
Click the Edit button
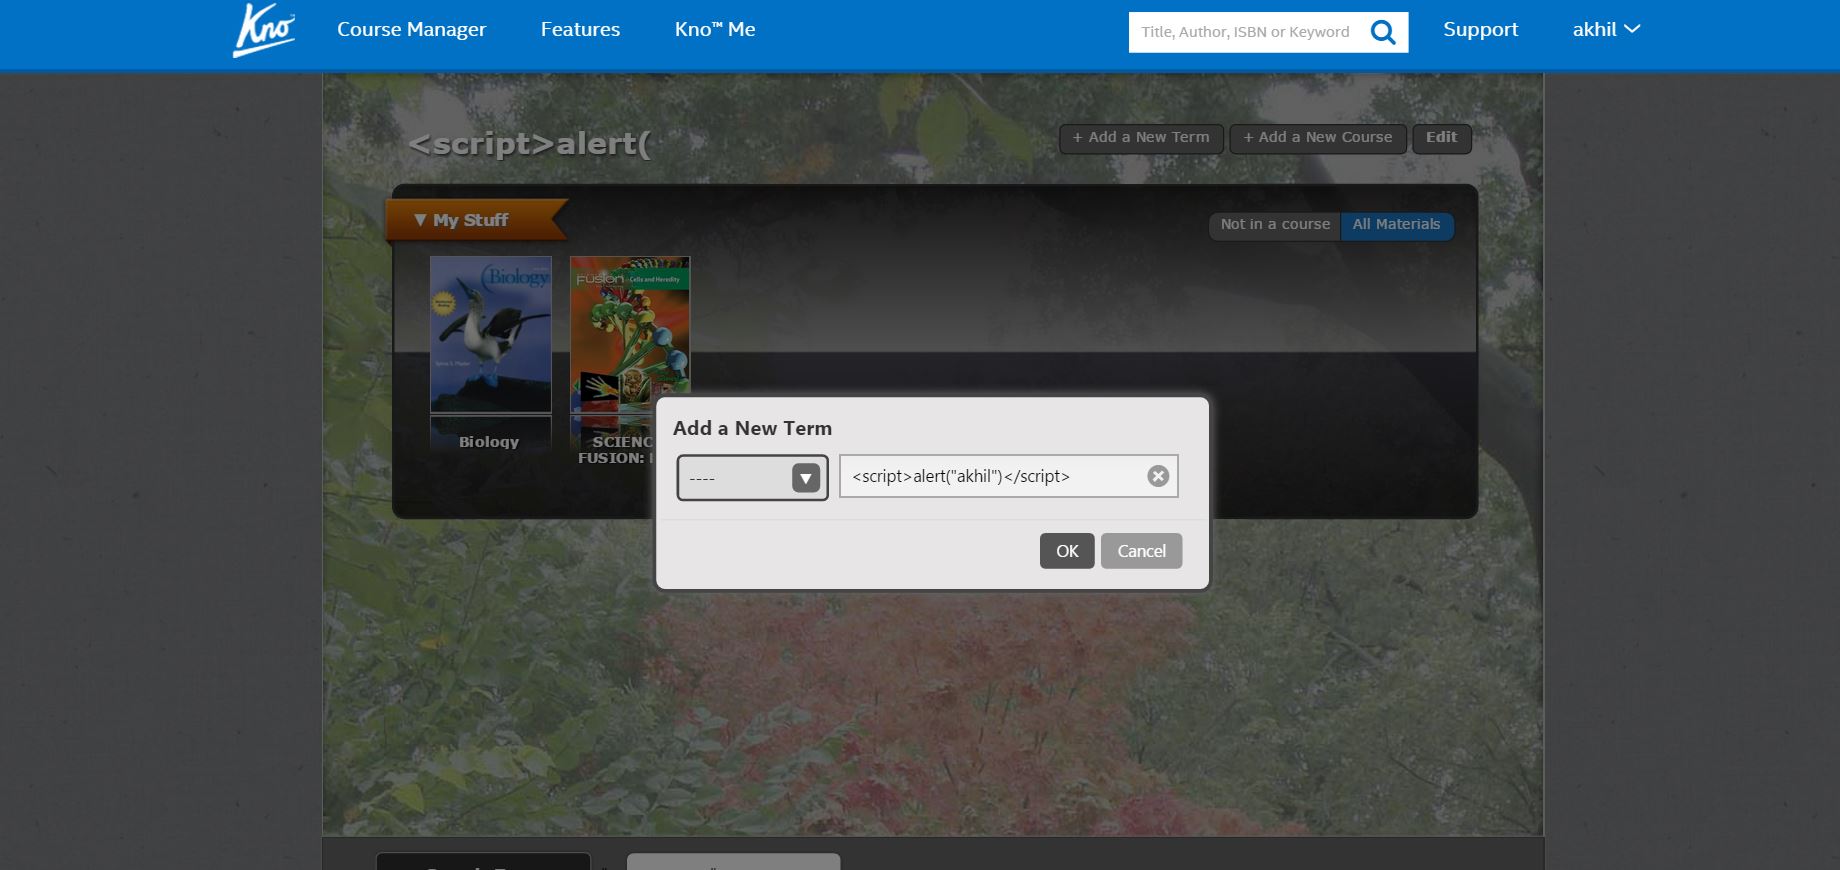1441,138
